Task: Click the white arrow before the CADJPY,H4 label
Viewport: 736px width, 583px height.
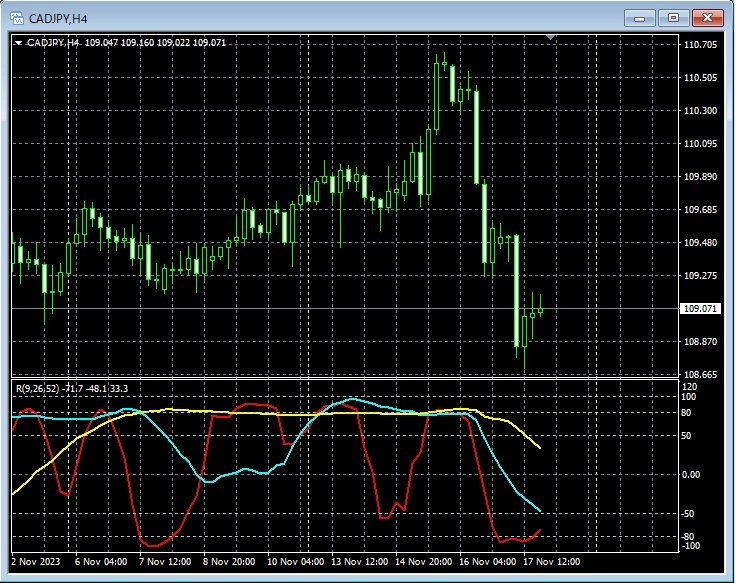Action: [18, 43]
